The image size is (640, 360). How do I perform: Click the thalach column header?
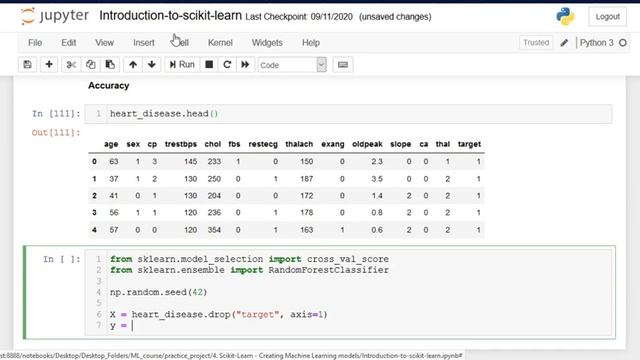(299, 144)
